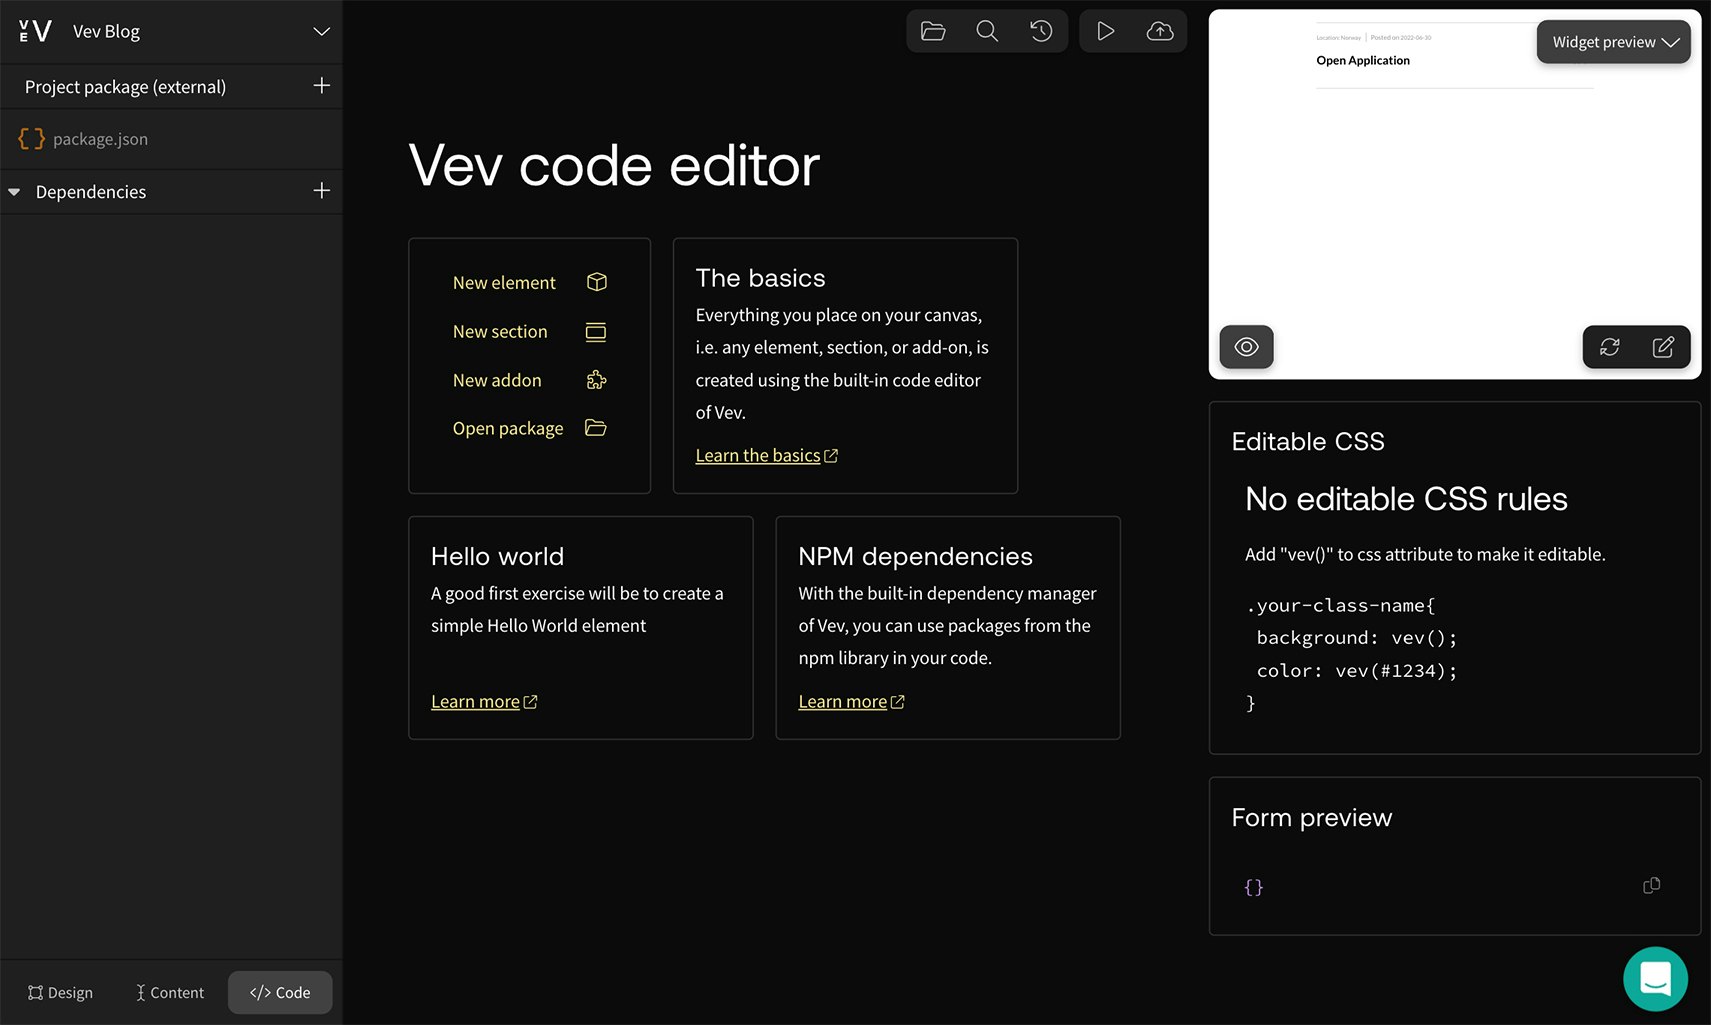Viewport: 1711px width, 1025px height.
Task: Add file to Project package (external)
Action: (x=321, y=86)
